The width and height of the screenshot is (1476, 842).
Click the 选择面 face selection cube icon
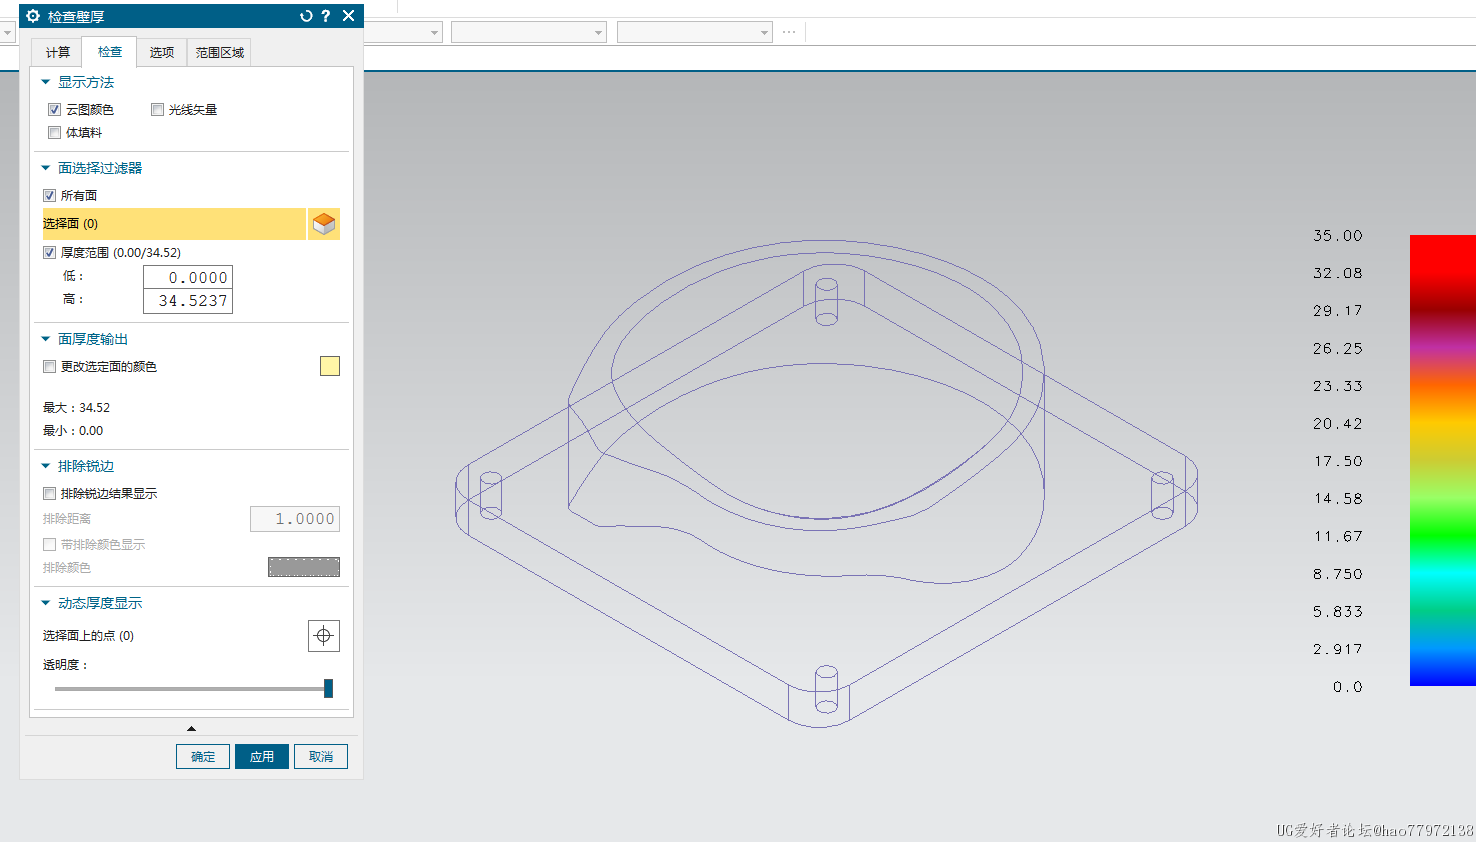click(324, 224)
